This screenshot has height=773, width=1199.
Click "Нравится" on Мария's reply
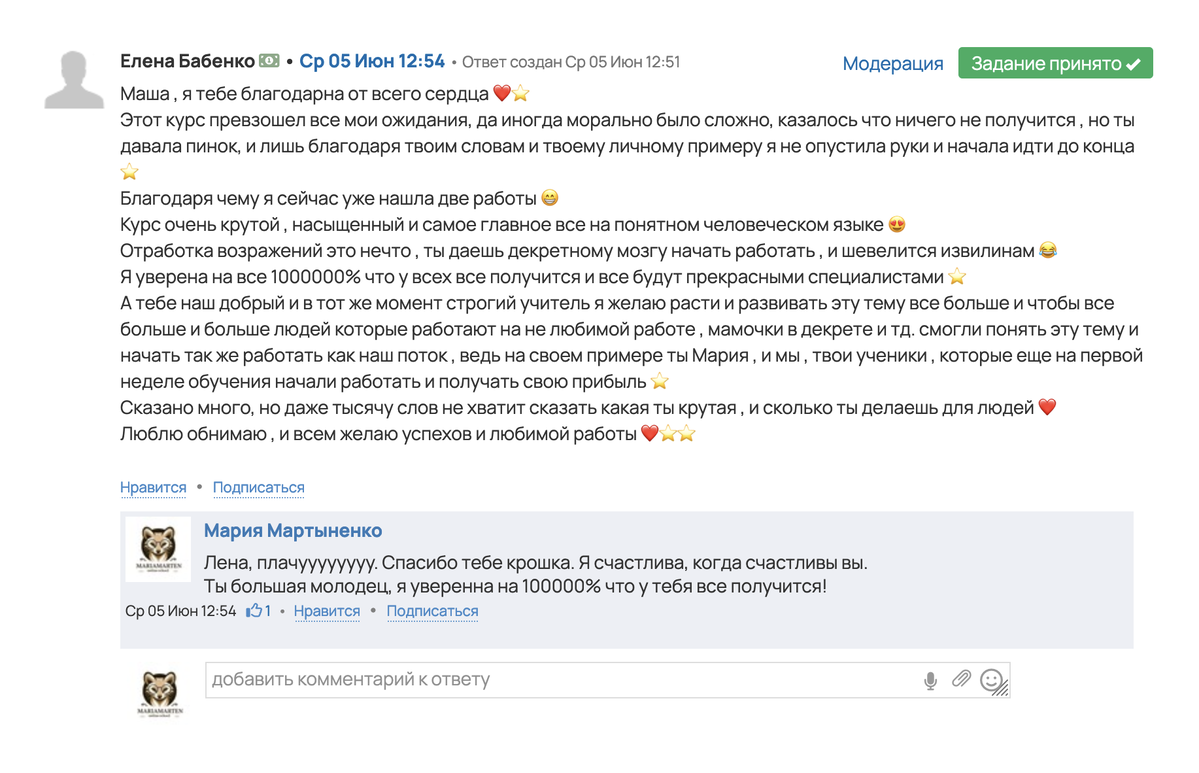click(x=327, y=611)
